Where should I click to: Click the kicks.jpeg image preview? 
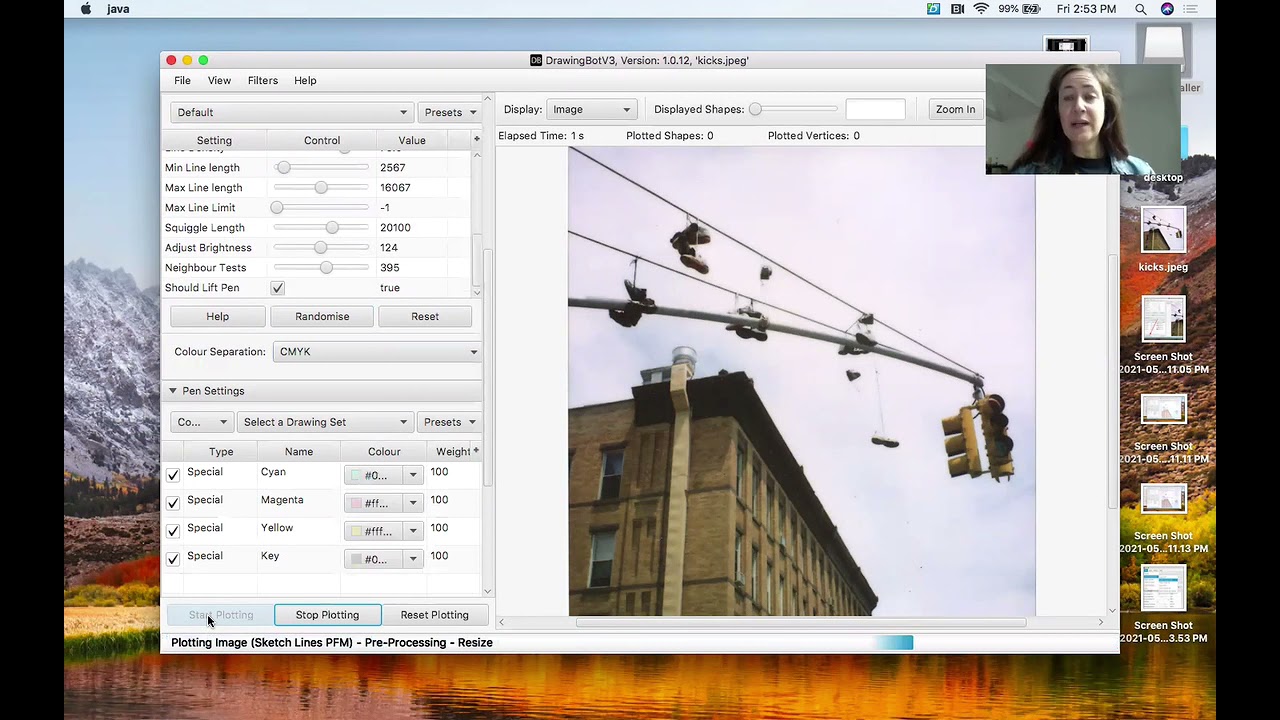(802, 381)
